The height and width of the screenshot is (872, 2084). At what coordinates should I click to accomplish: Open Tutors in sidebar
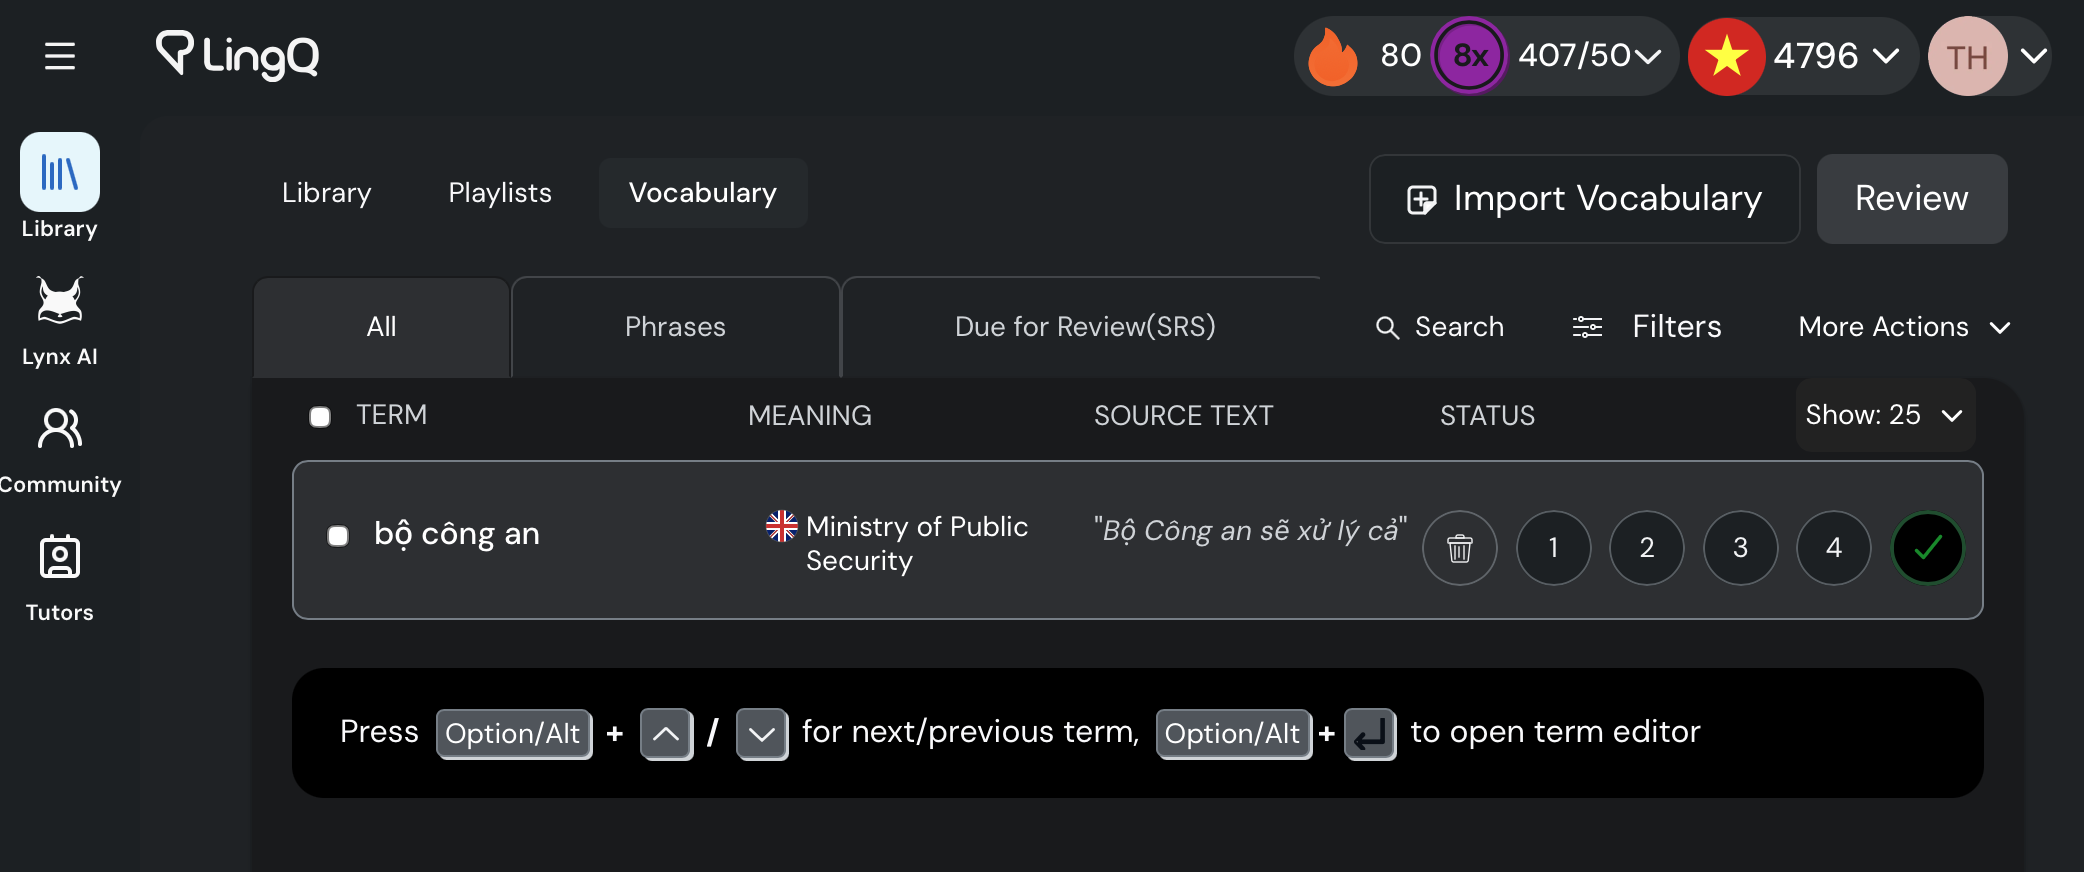point(60,578)
